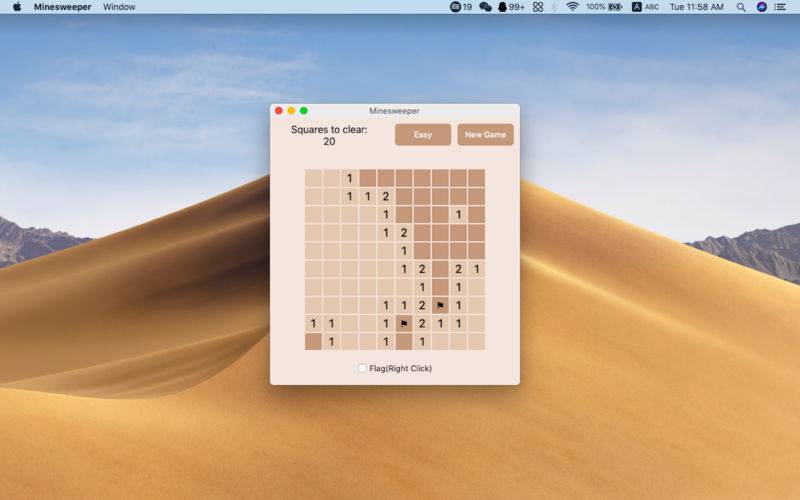The image size is (800, 500).
Task: Enable the Flag(Right Click) checkbox
Action: [362, 368]
